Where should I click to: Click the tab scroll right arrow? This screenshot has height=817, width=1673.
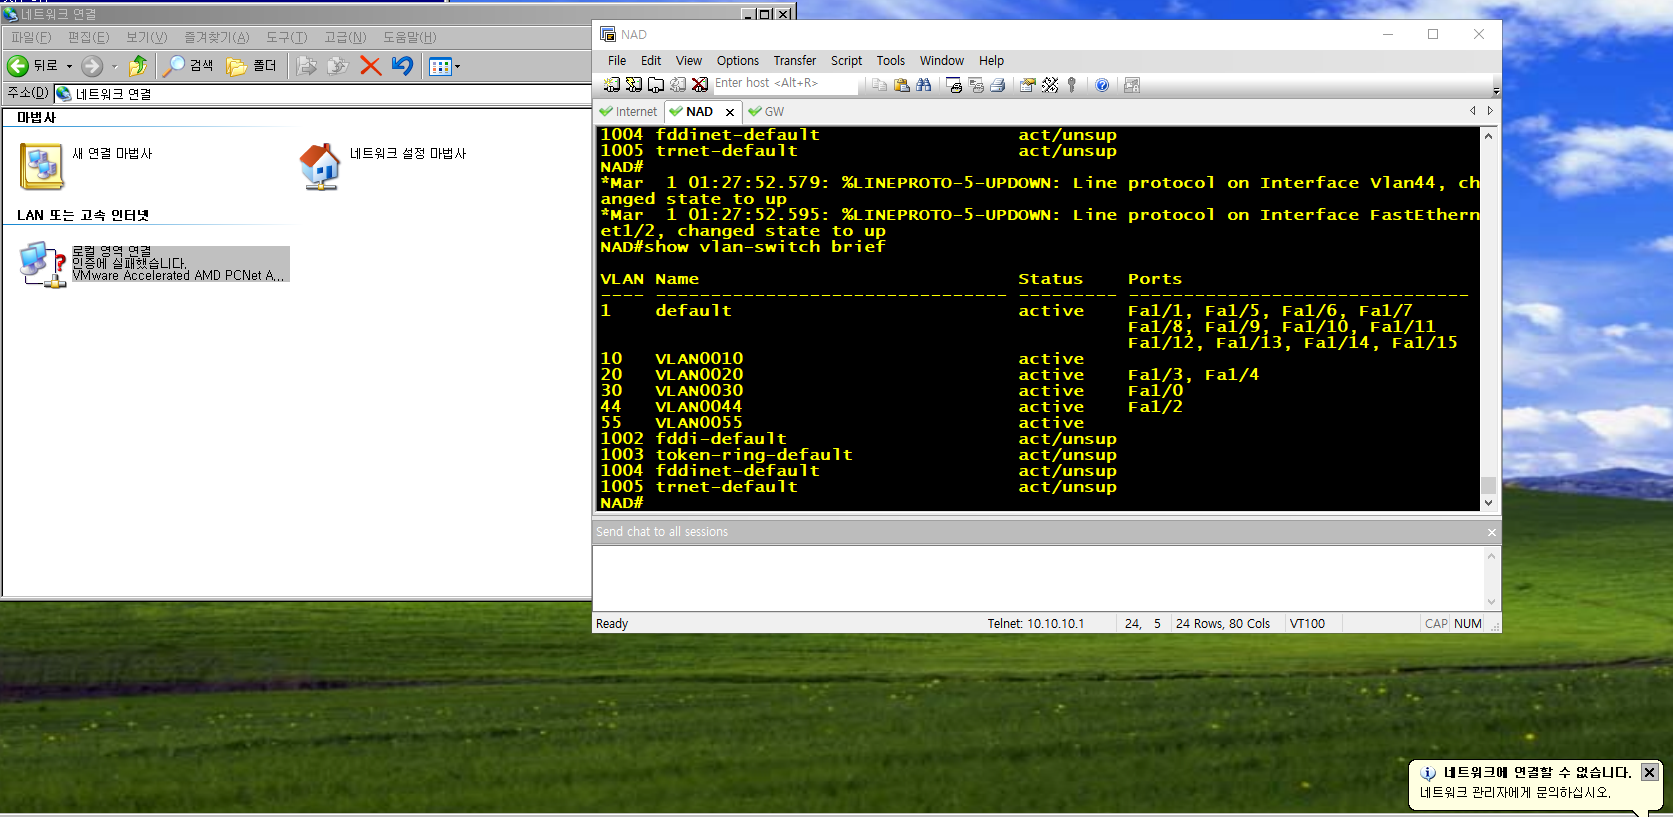coord(1490,111)
